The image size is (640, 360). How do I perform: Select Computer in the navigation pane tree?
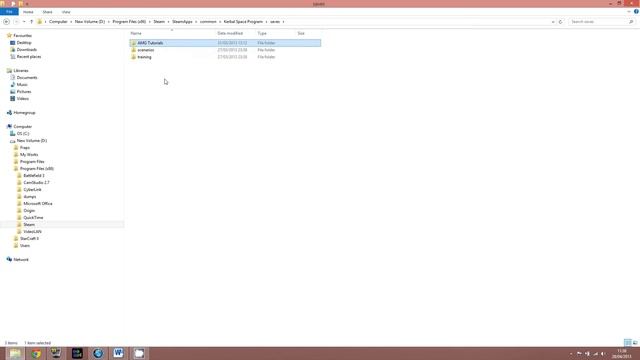(x=22, y=127)
